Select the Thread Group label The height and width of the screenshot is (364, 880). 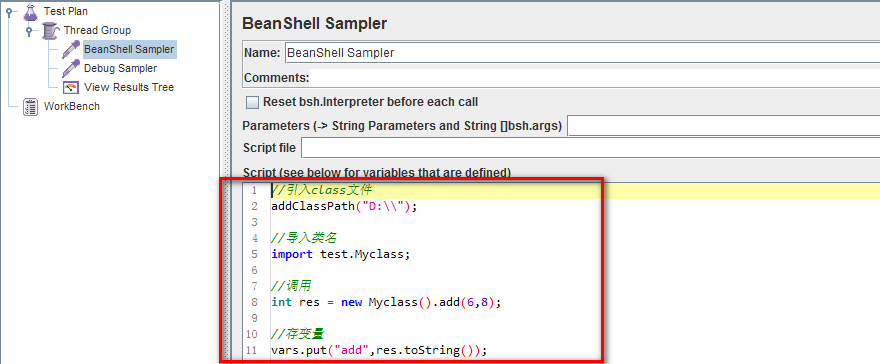(x=97, y=30)
